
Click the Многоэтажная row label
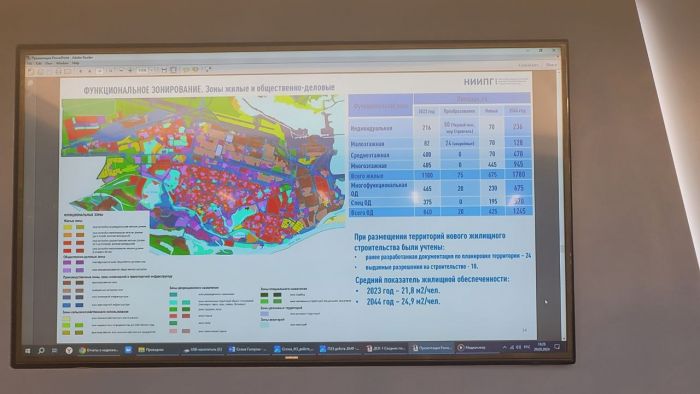[x=368, y=166]
